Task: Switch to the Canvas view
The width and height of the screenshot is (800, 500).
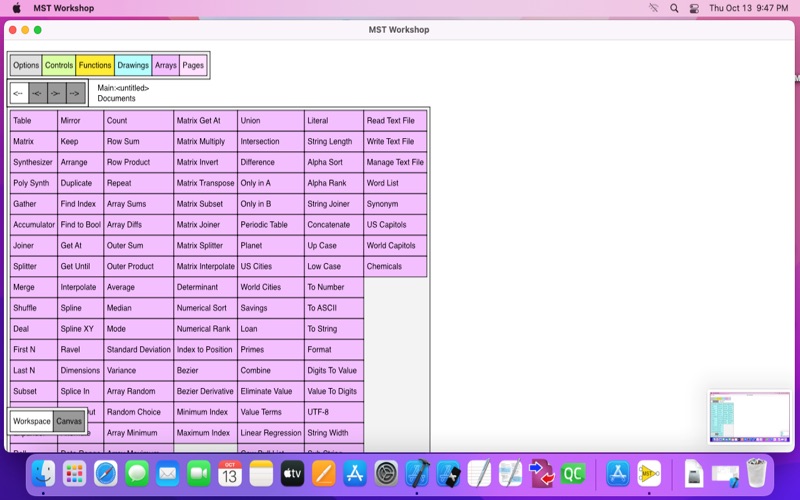Action: tap(69, 421)
